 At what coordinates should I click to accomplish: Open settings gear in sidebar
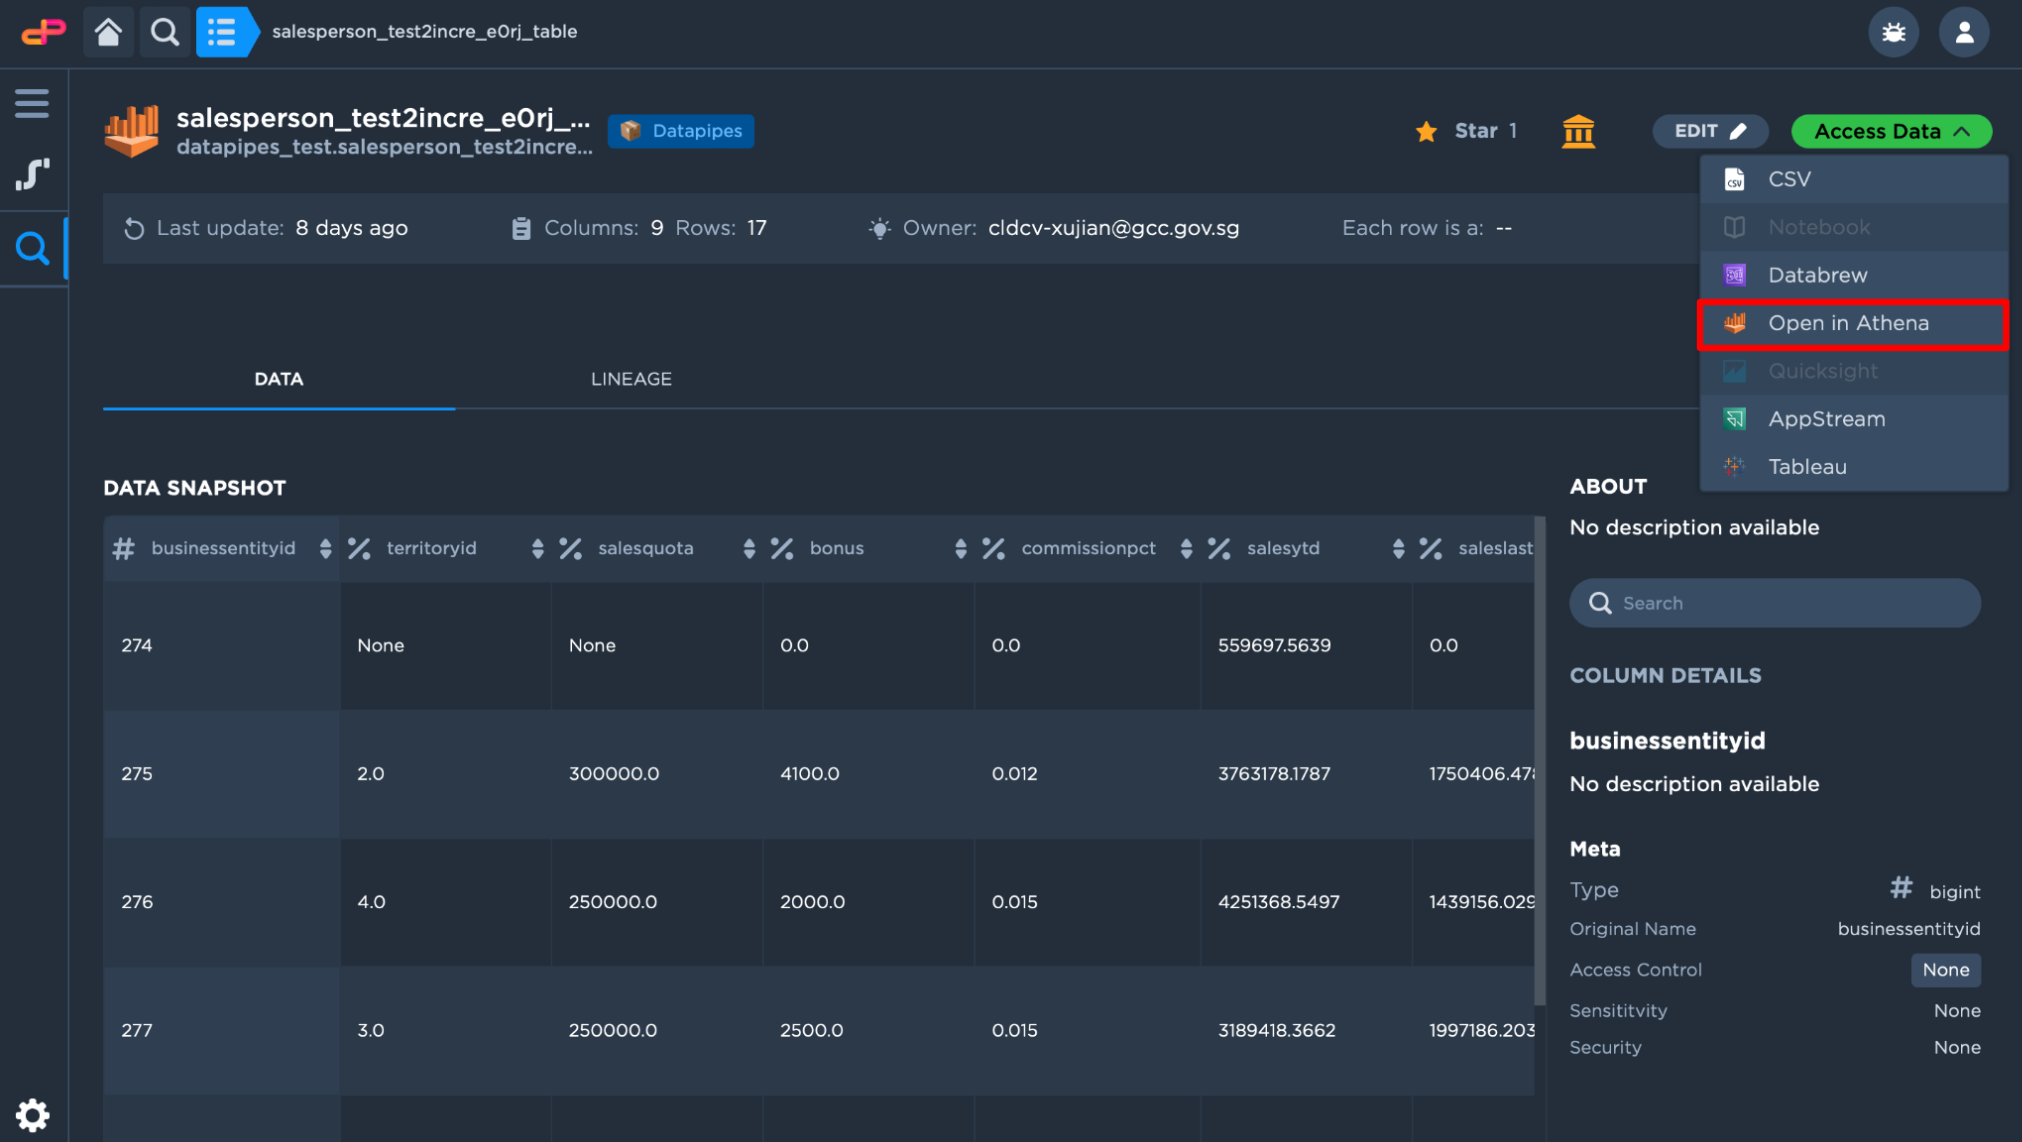[x=32, y=1115]
